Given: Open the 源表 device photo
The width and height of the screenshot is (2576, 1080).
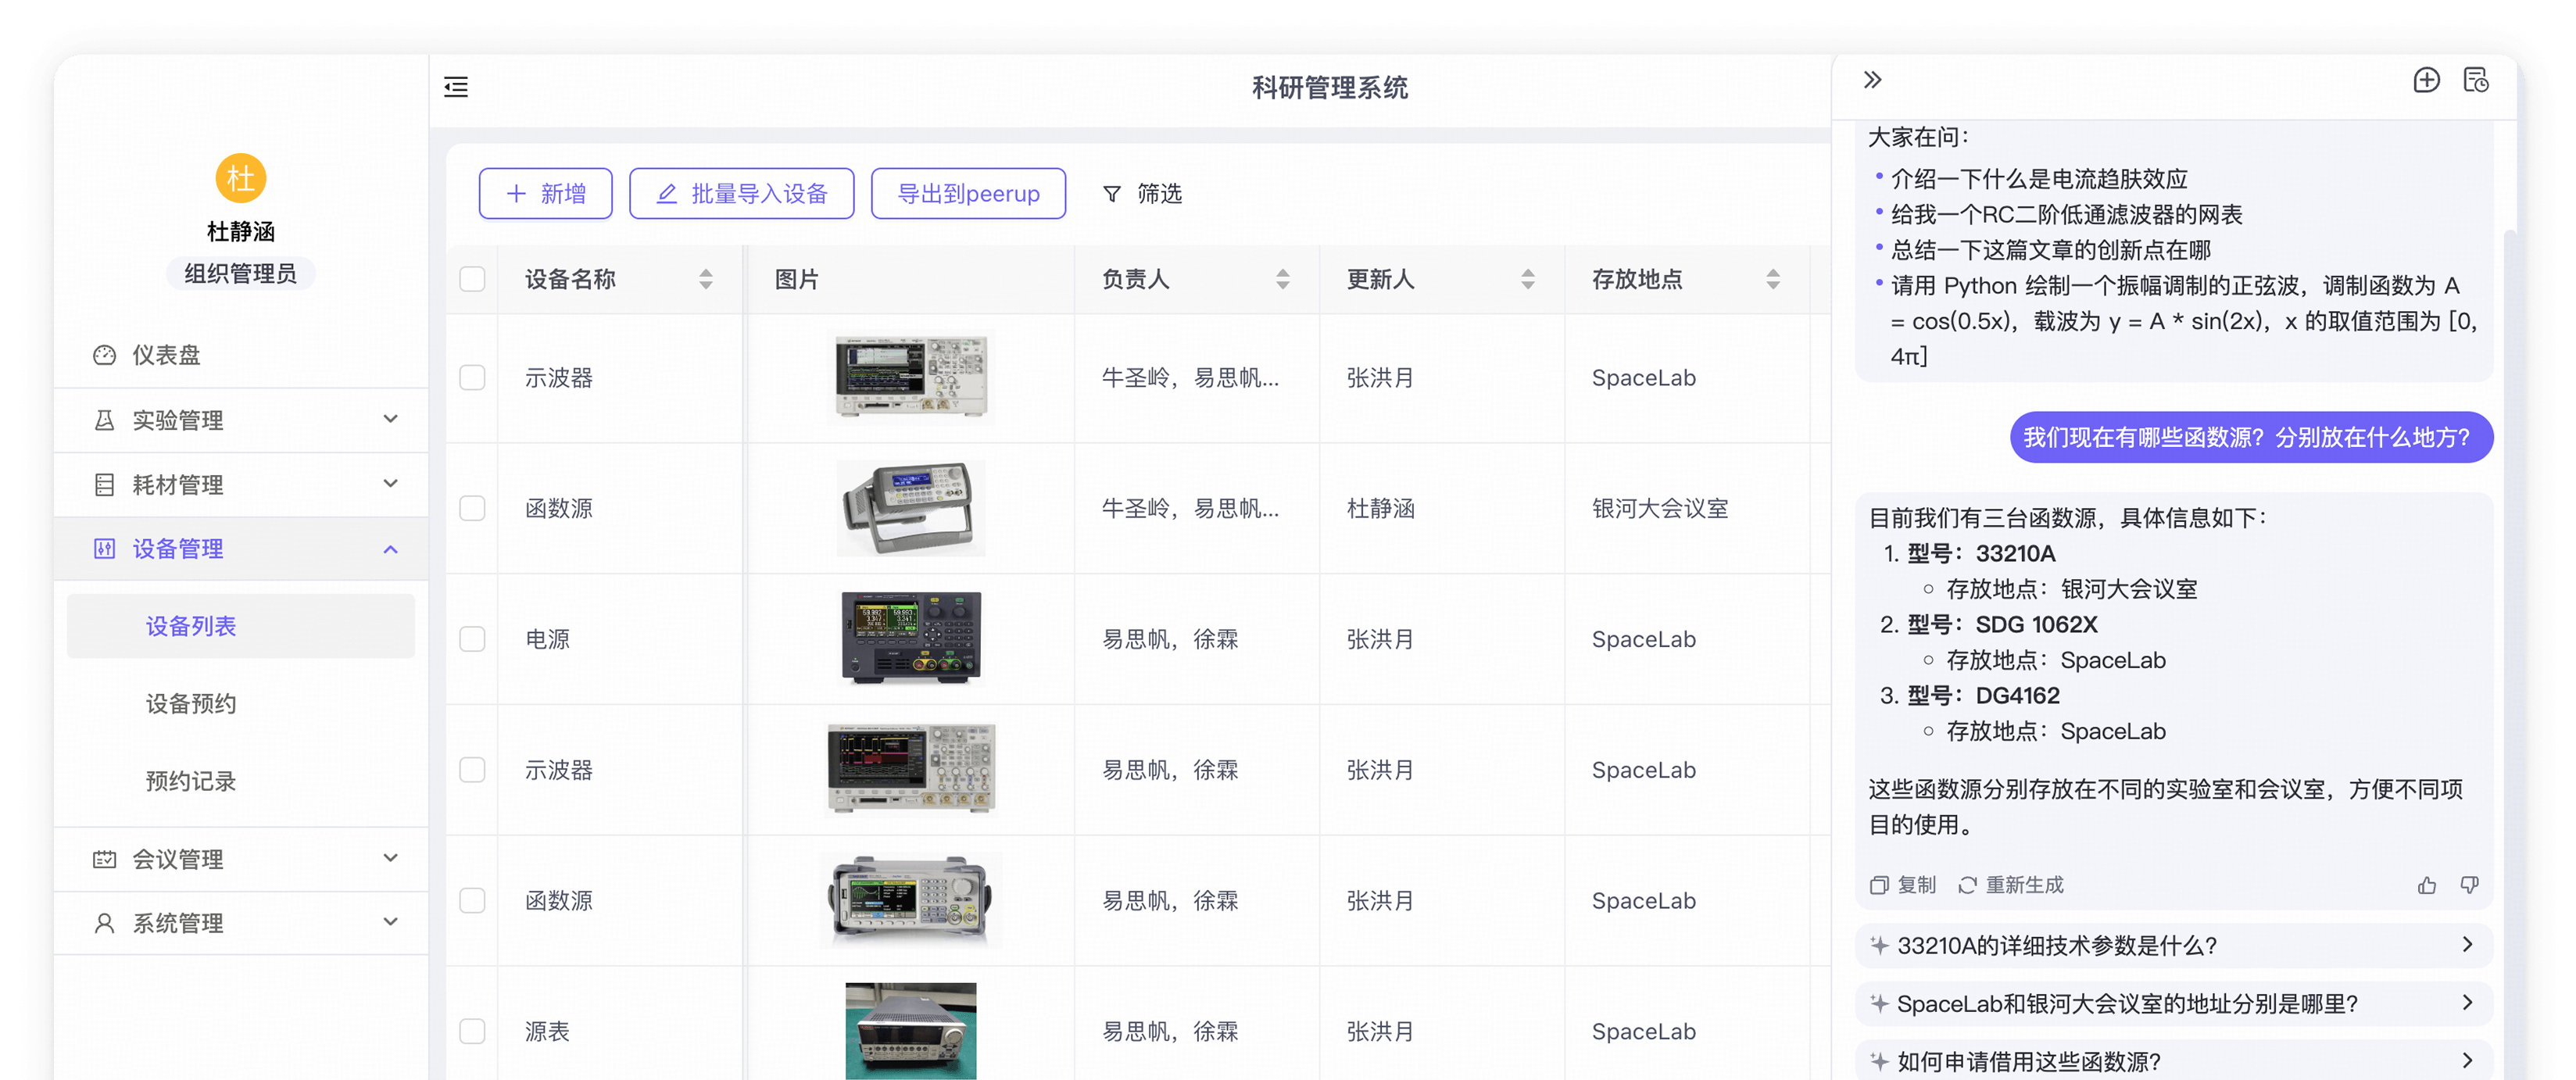Looking at the screenshot, I should click(910, 1031).
